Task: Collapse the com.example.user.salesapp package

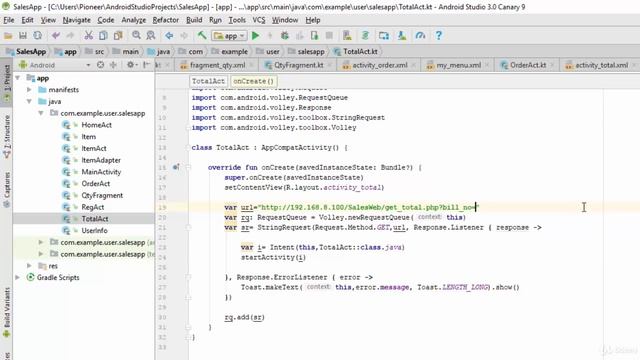Action: [x=41, y=113]
